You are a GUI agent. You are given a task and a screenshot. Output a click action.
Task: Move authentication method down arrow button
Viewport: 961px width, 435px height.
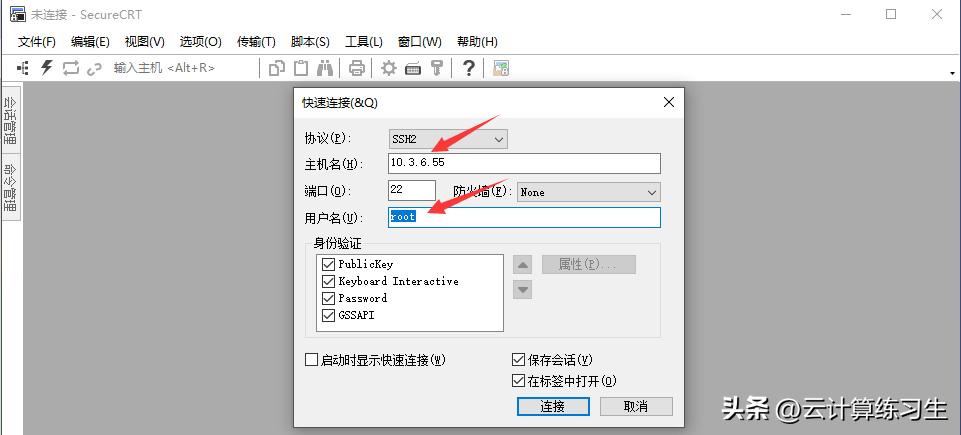tap(522, 289)
